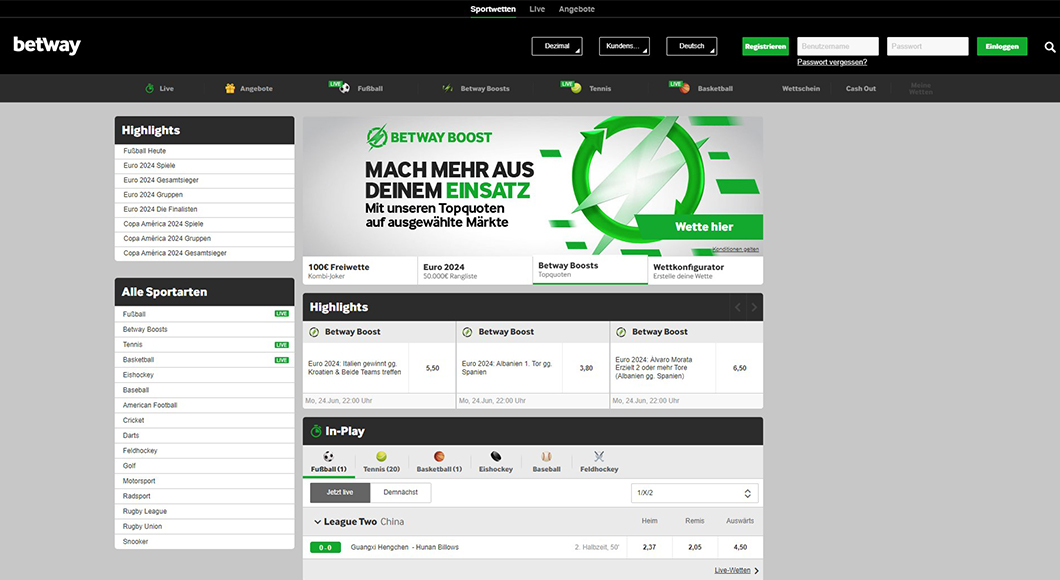Focus the Benutzername input field
Image resolution: width=1060 pixels, height=580 pixels.
point(838,46)
